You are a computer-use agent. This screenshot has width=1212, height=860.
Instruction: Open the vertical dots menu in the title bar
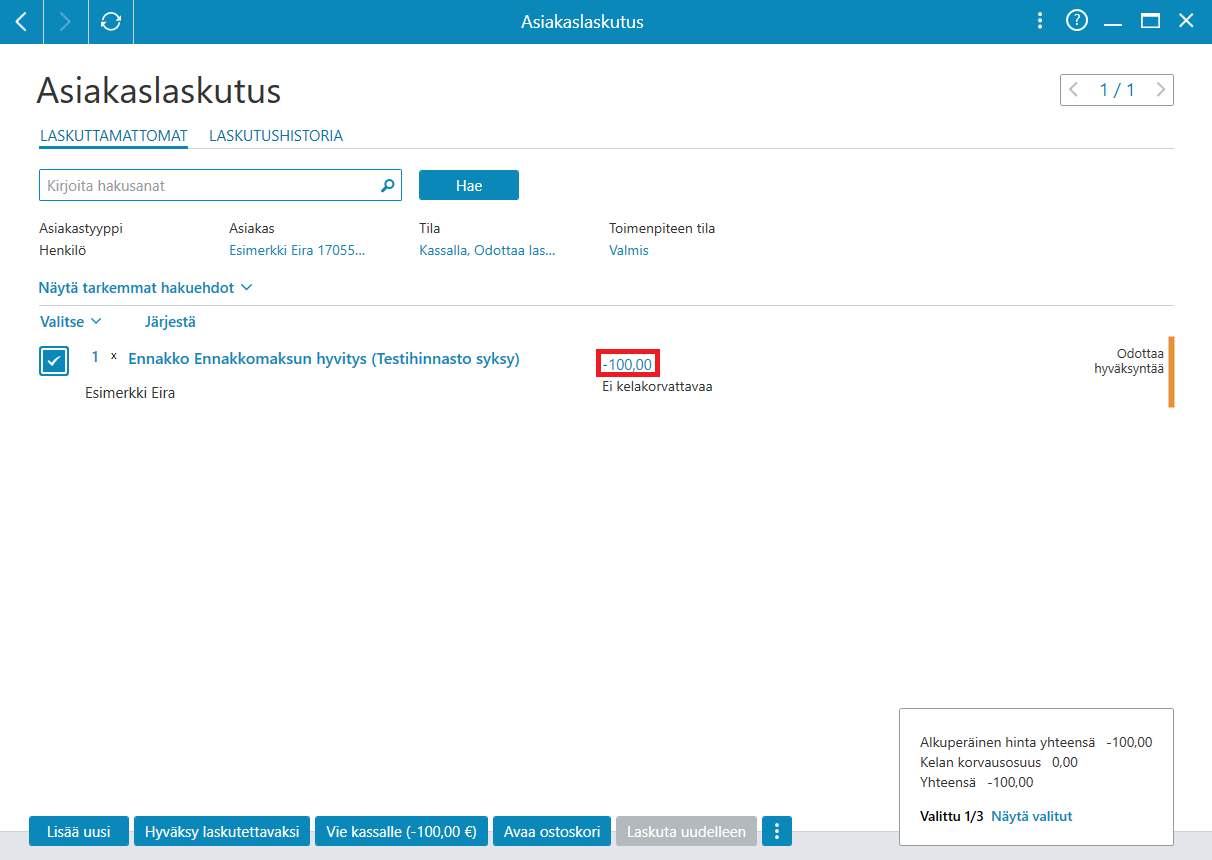point(1040,21)
